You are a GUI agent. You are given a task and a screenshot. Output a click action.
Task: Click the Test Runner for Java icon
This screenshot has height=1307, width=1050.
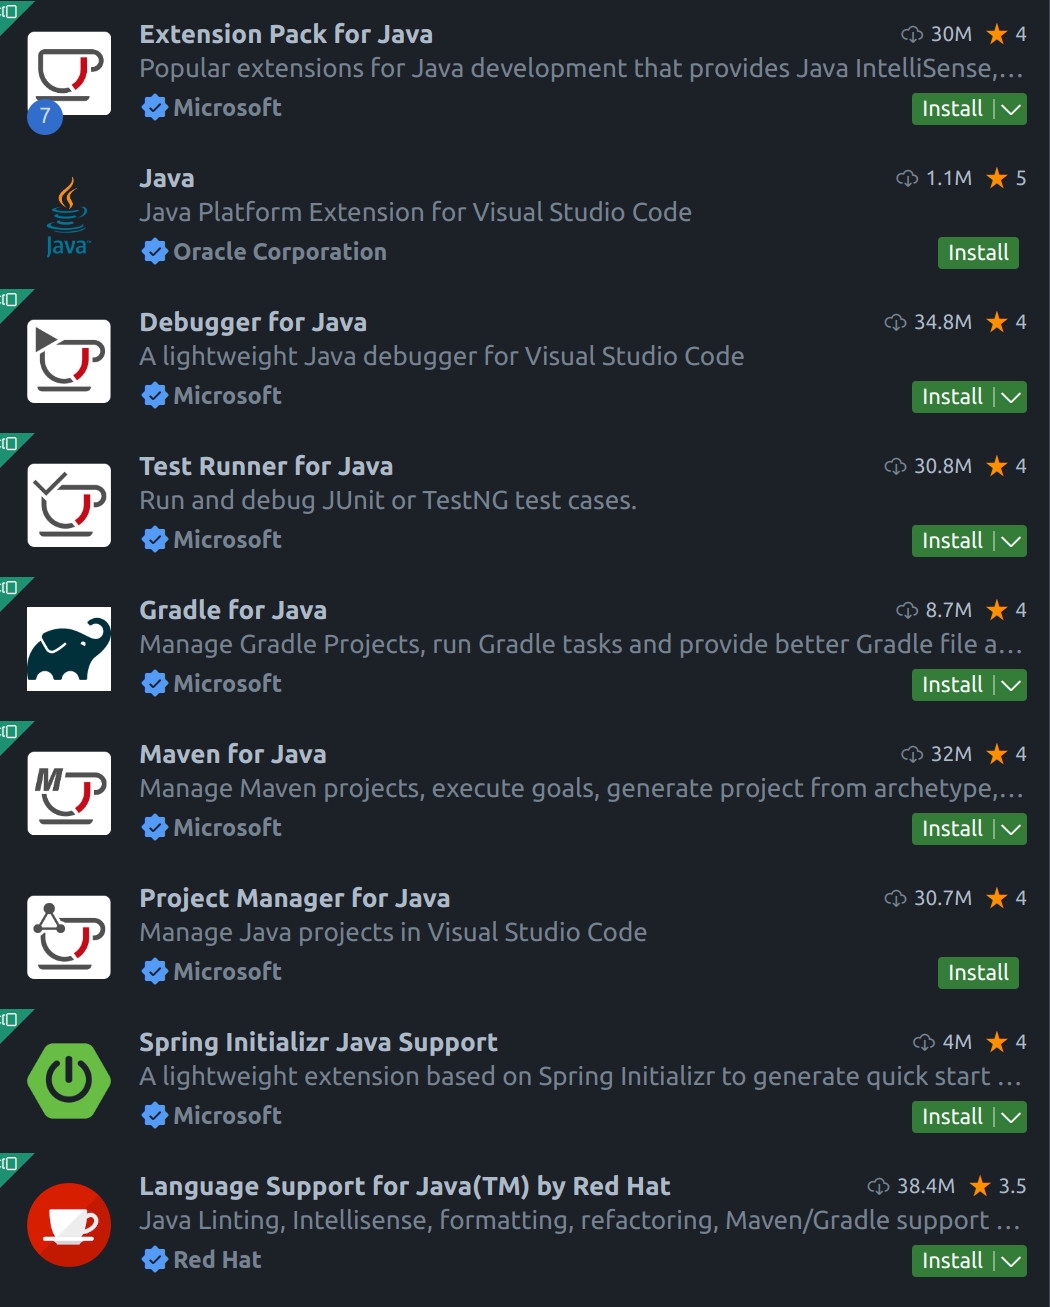click(69, 505)
